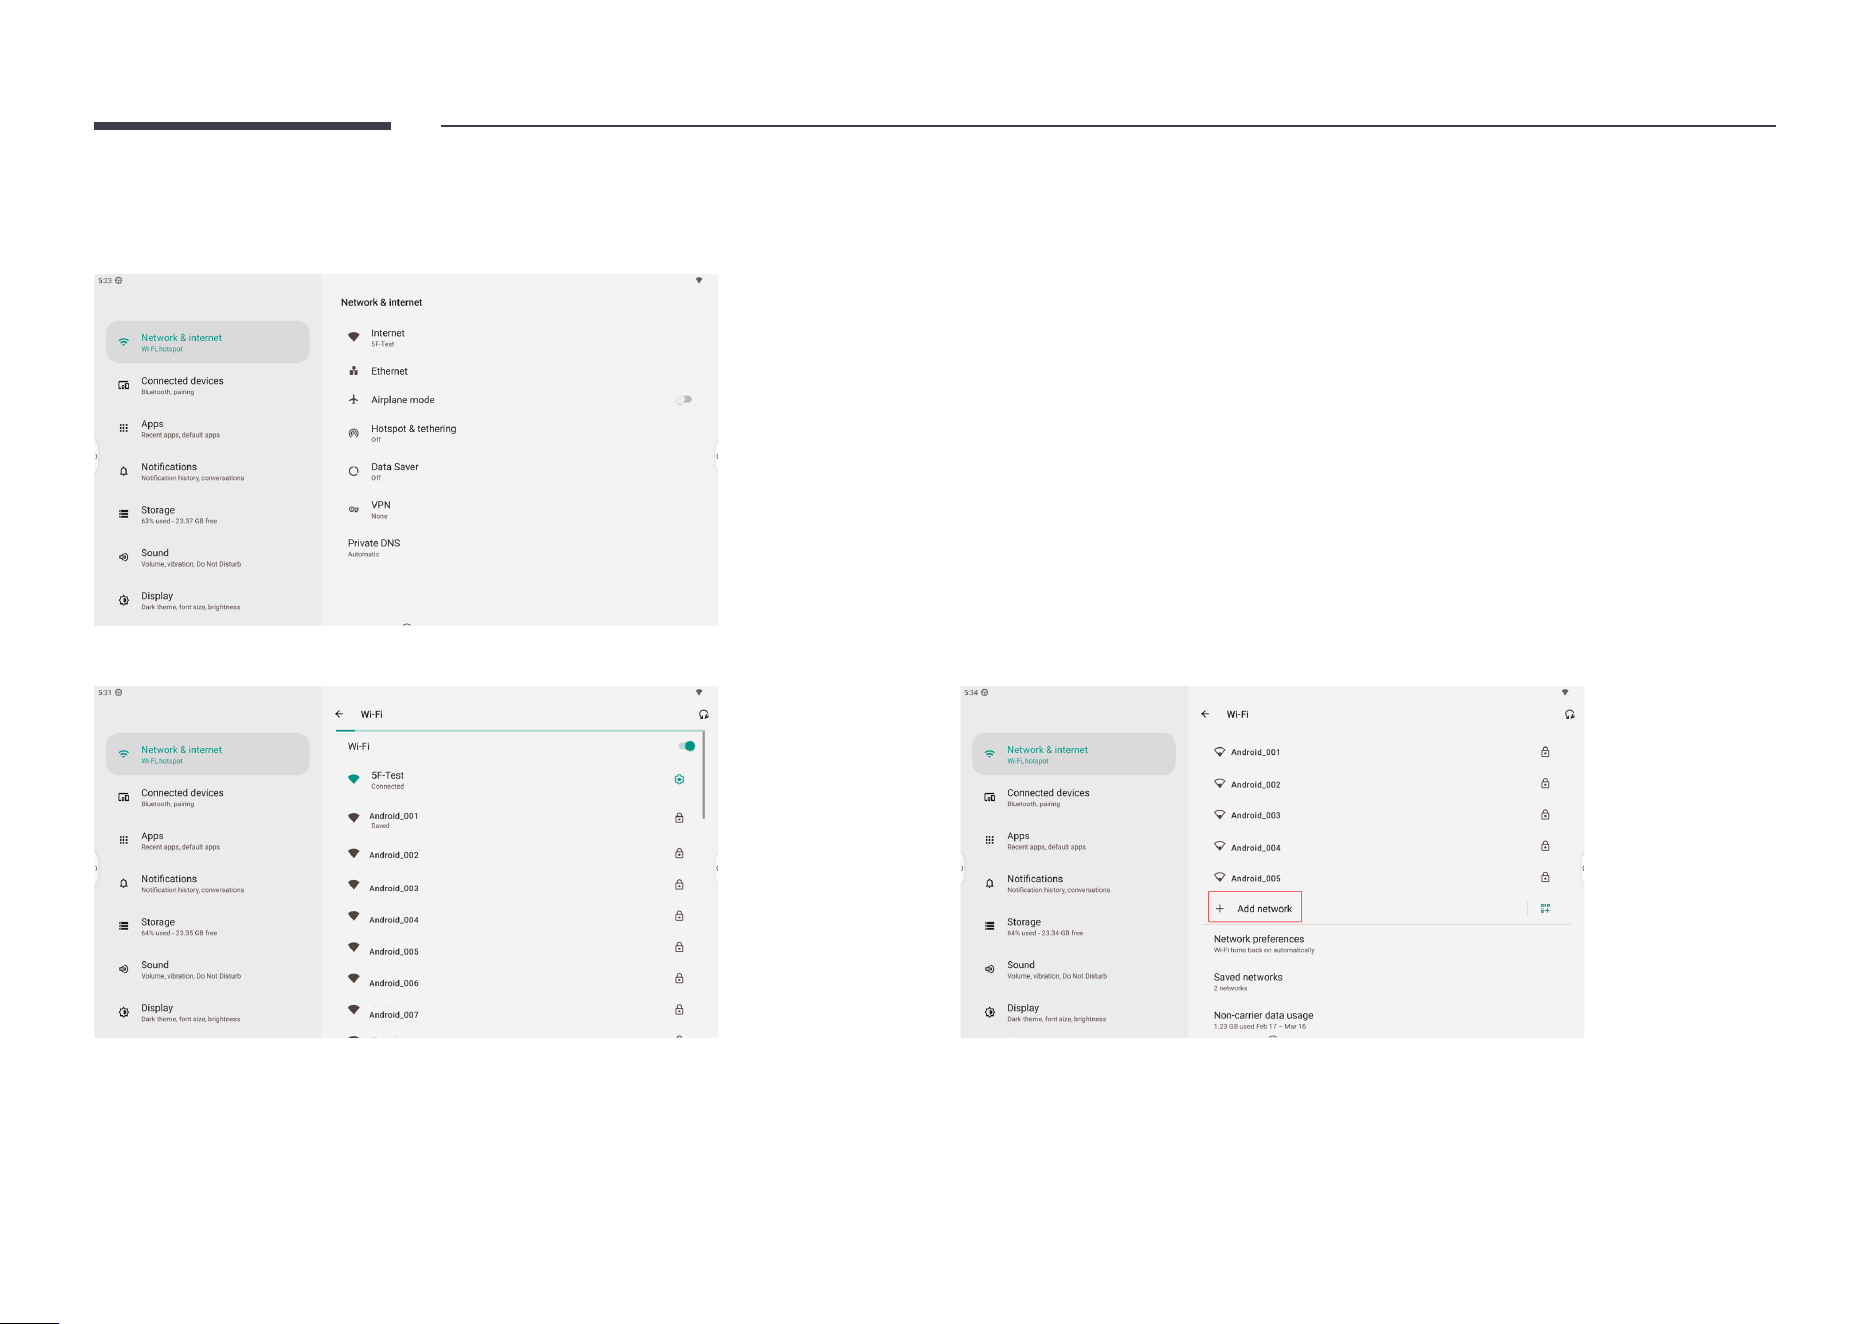Screen dimensions: 1872x1324
Task: Select Connected devices in 5:23 screen sidebar
Action: tap(208, 385)
